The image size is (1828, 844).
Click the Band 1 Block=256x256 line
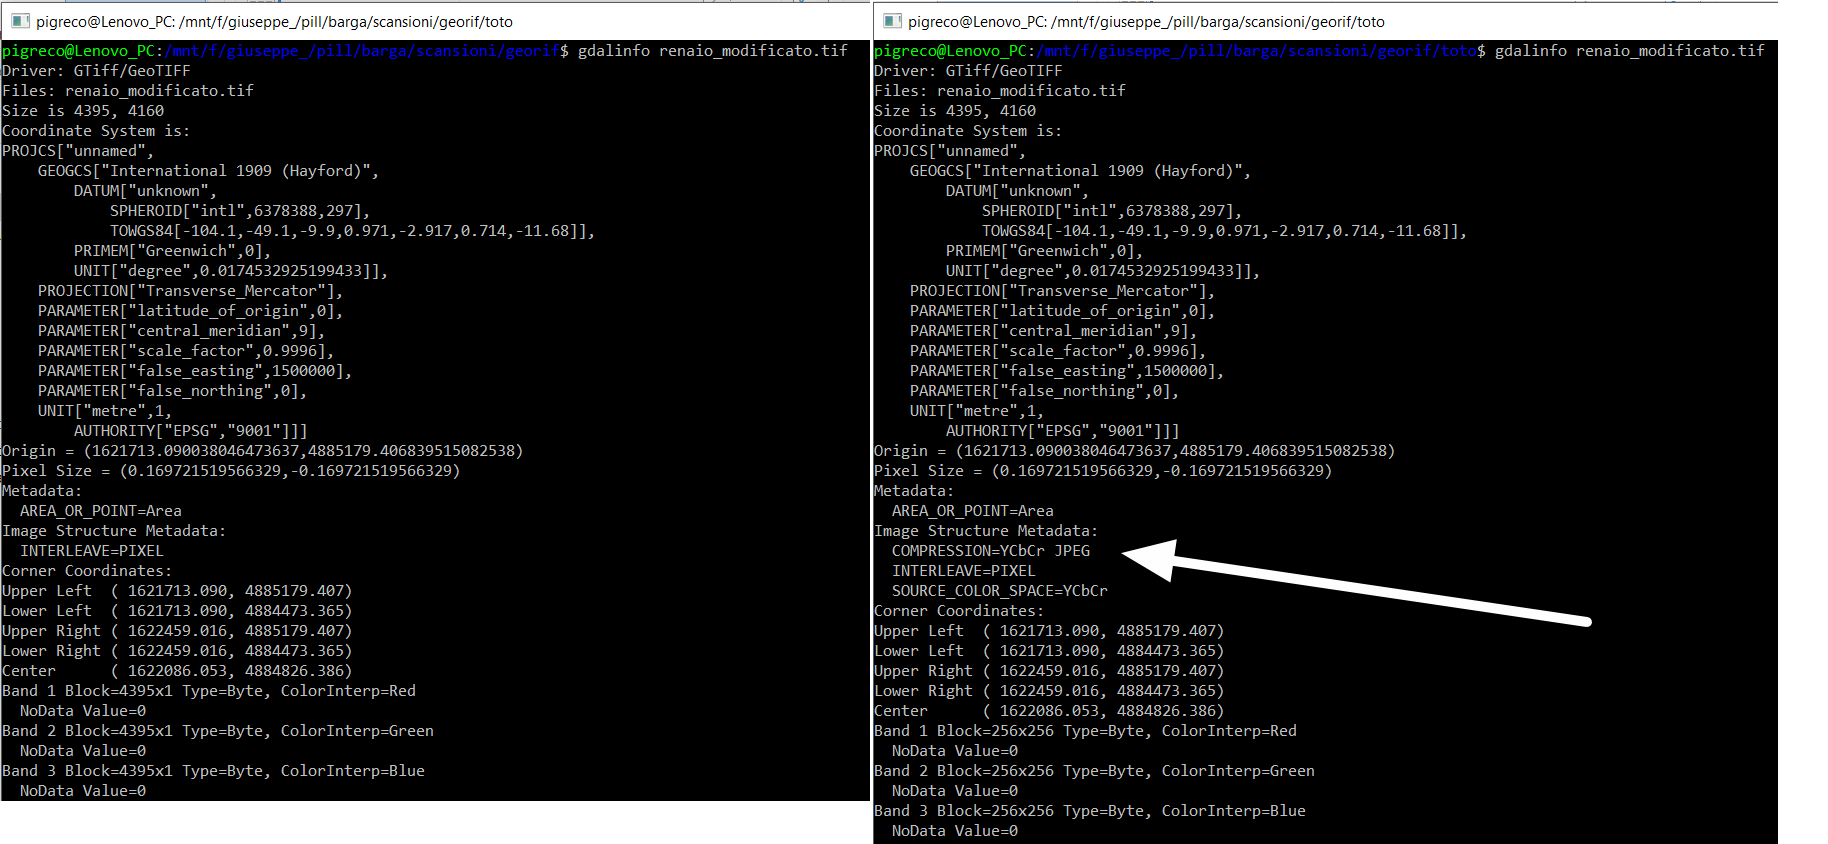[x=1084, y=731]
